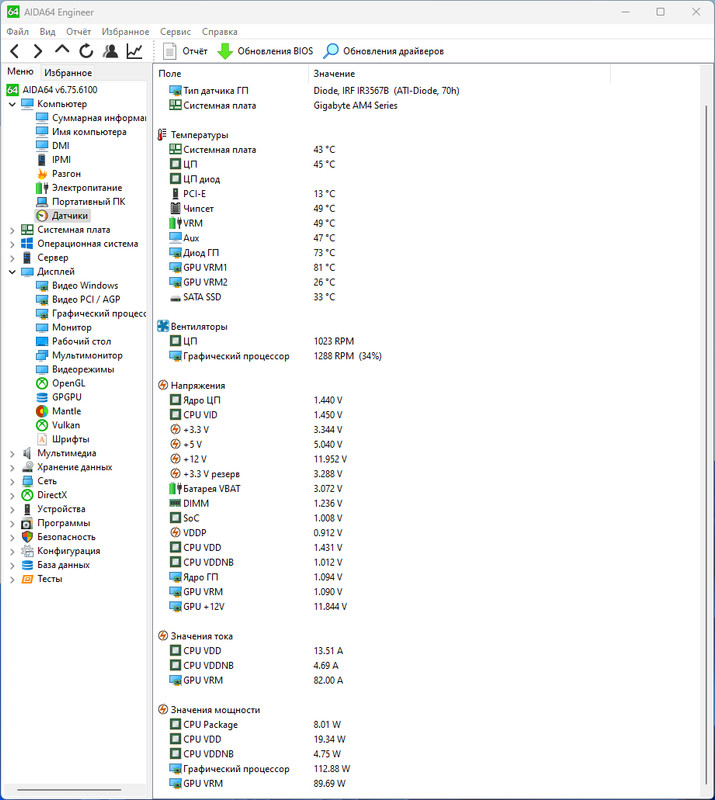Image resolution: width=715 pixels, height=800 pixels.
Task: Expand the Системная плата tree node
Action: 12,230
